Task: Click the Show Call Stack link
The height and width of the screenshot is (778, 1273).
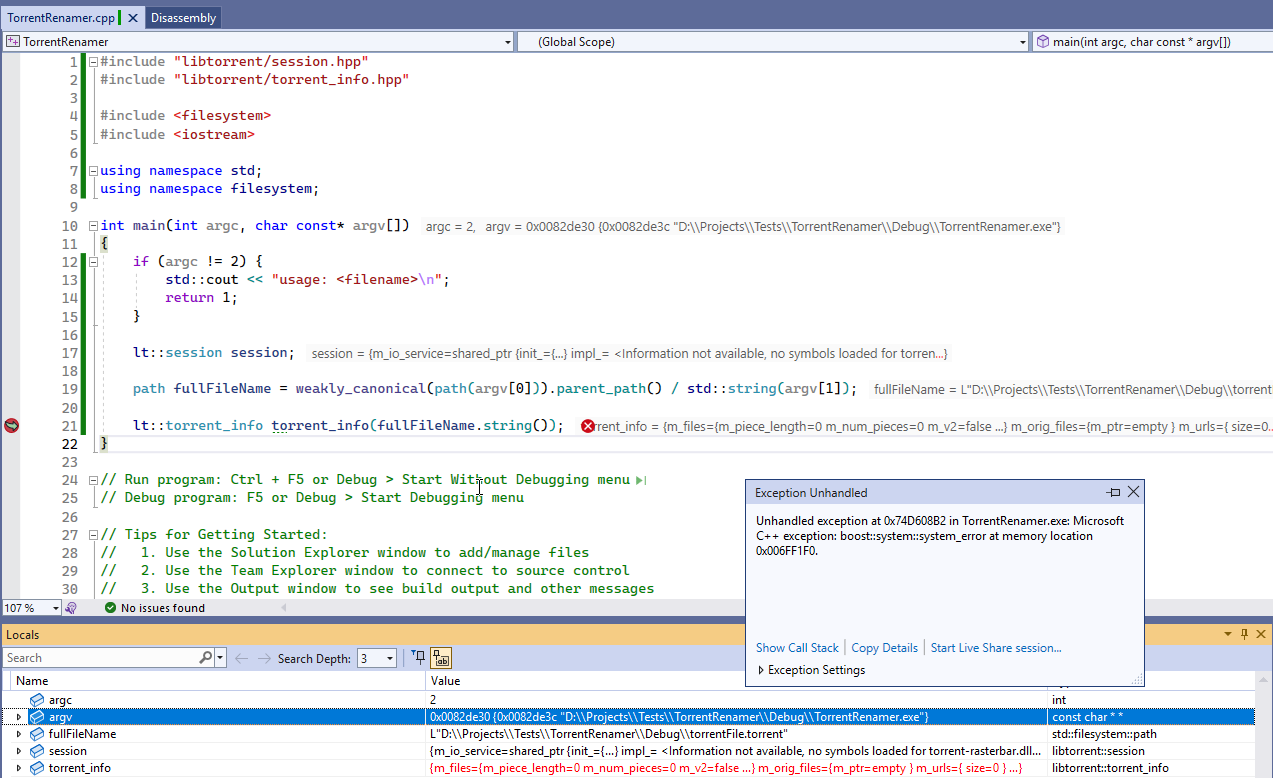Action: click(796, 647)
